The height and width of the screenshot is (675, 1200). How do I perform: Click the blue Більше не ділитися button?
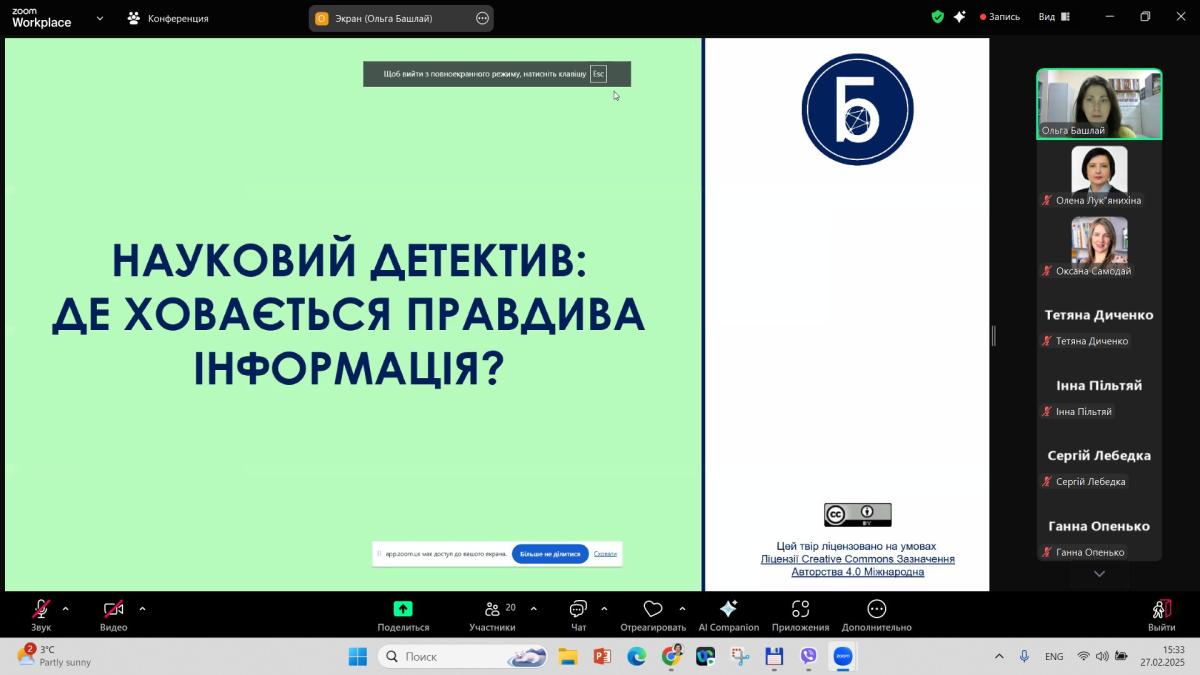(550, 554)
